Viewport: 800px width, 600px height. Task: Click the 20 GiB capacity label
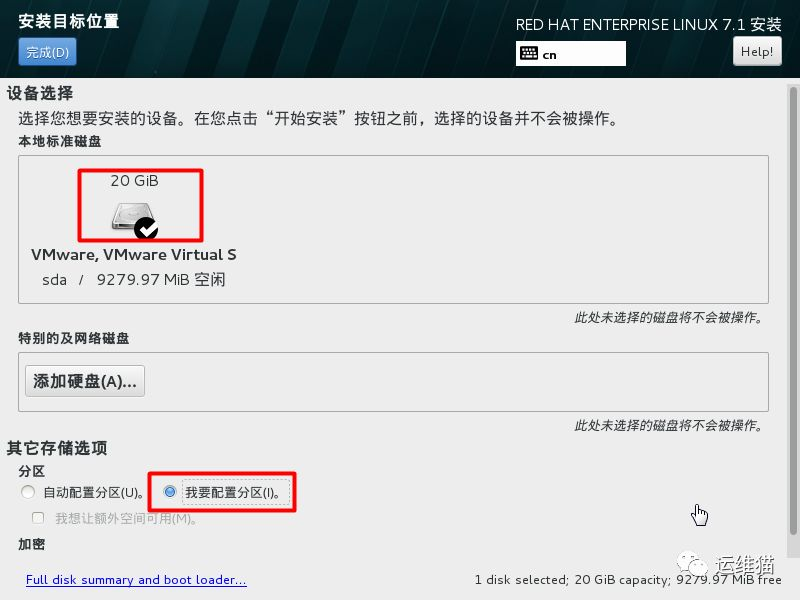pos(135,181)
